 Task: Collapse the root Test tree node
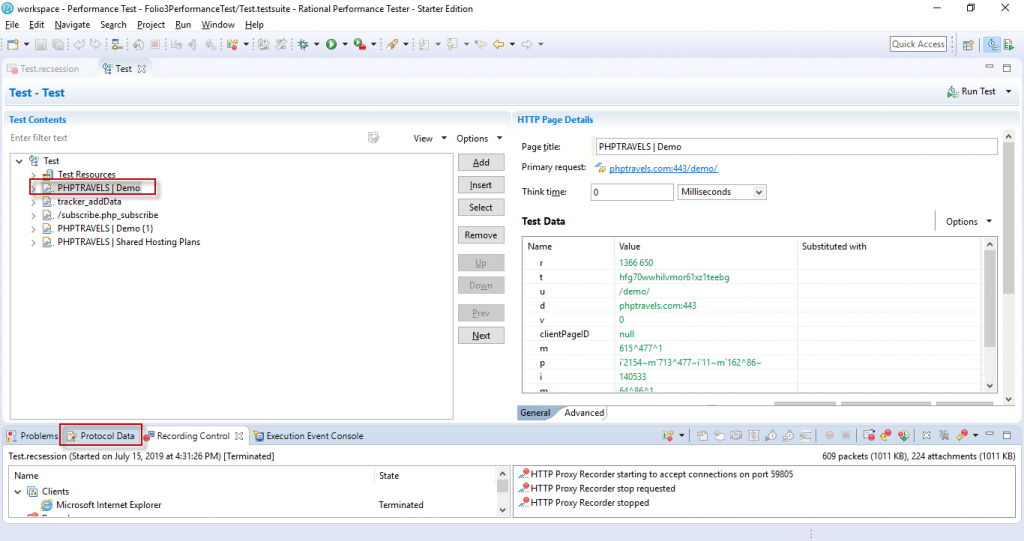(19, 160)
